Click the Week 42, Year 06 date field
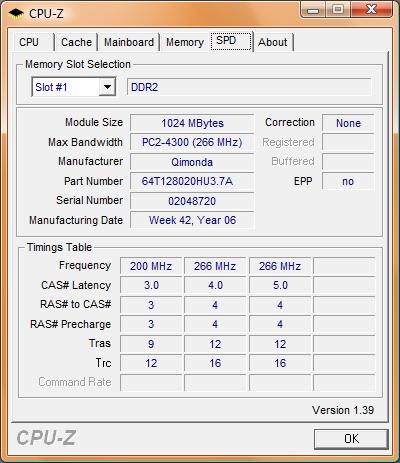400x463 pixels. pyautogui.click(x=192, y=220)
